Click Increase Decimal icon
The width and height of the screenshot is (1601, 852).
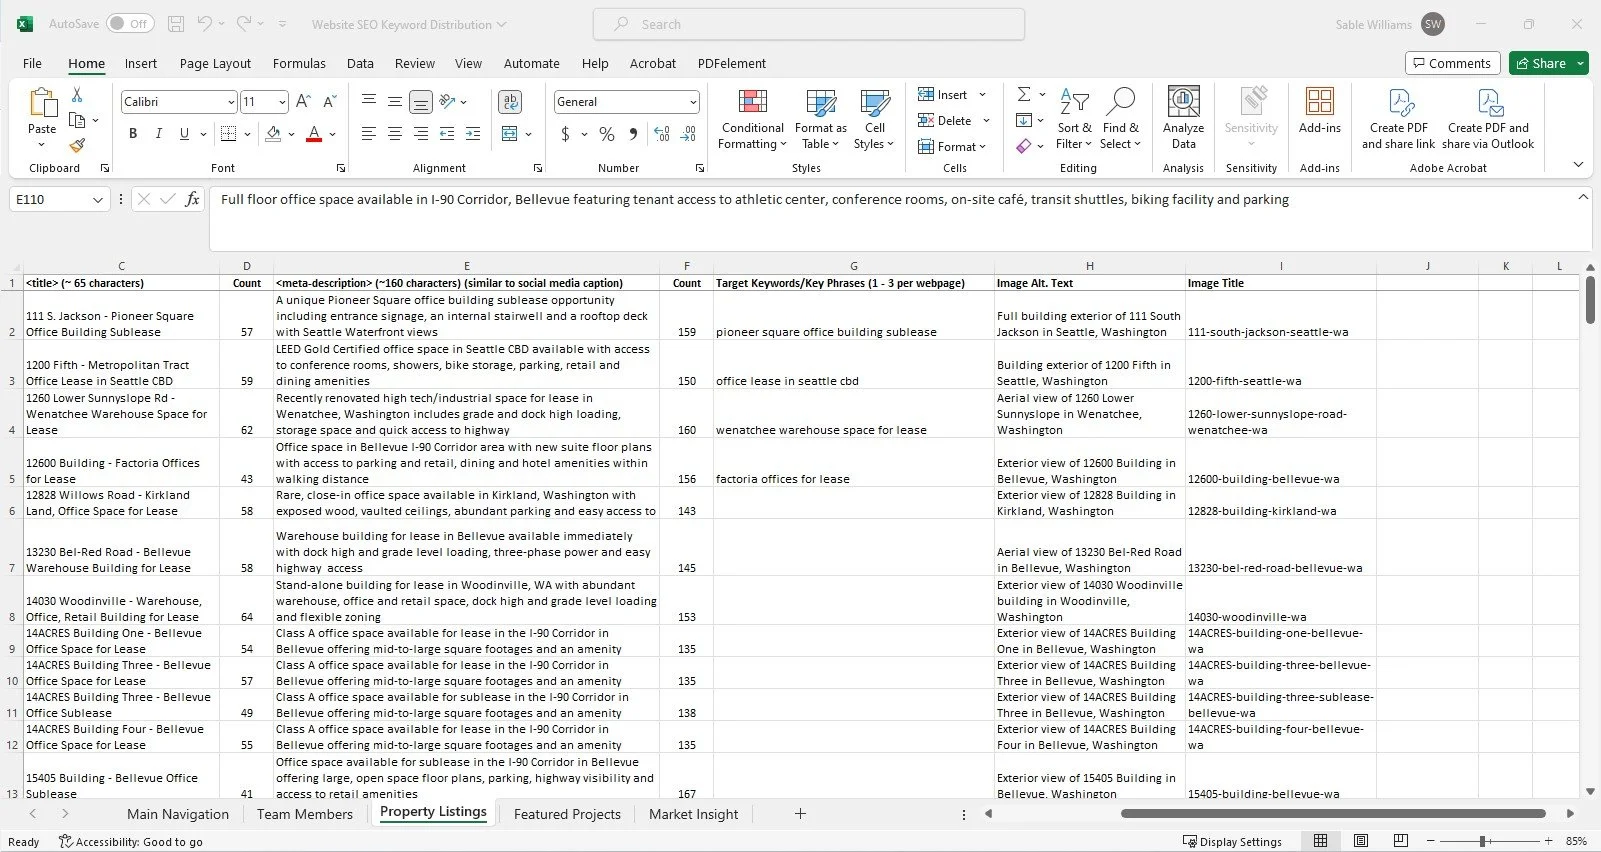[x=661, y=133]
